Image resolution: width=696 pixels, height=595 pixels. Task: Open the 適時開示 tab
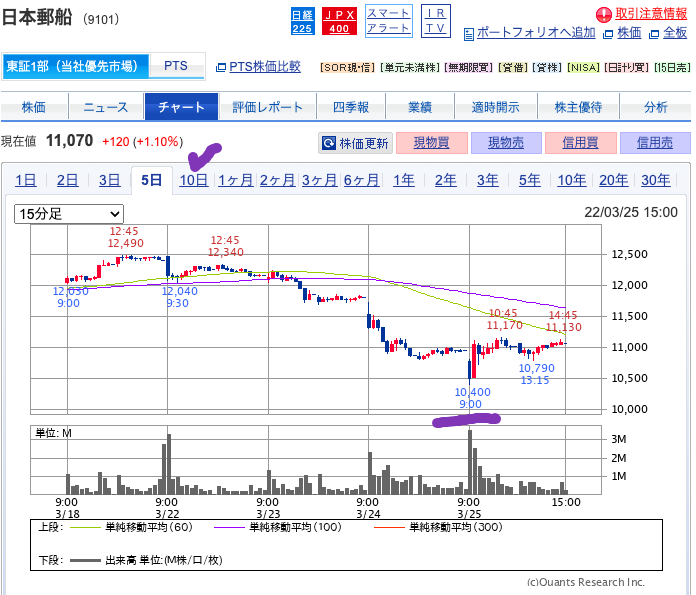click(495, 107)
